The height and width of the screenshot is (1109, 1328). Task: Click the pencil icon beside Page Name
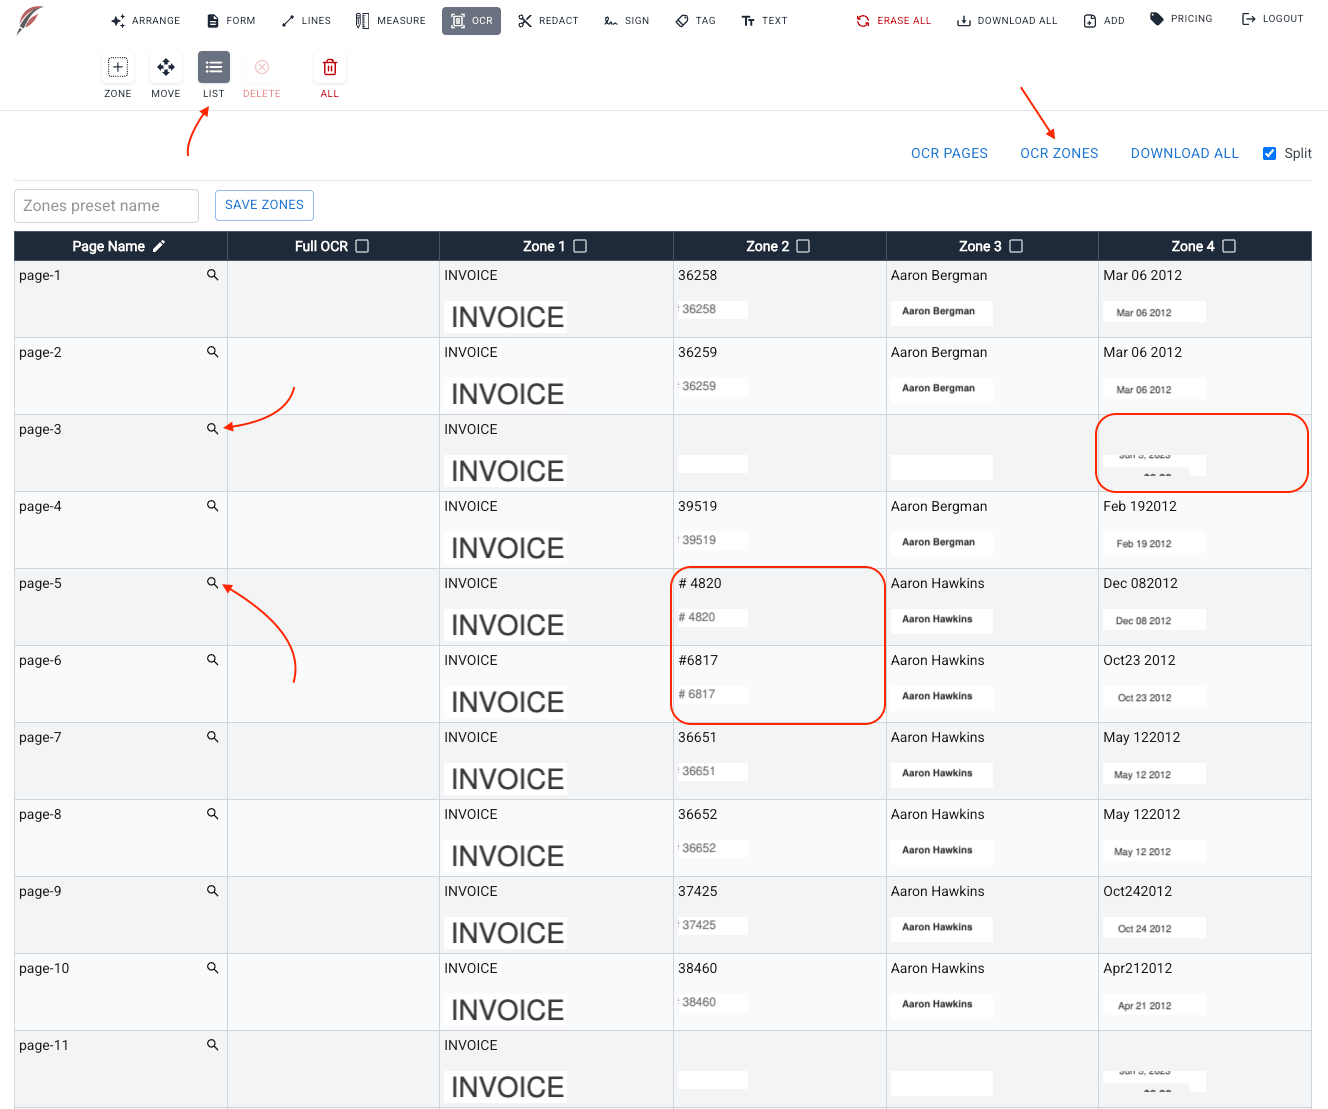tap(159, 246)
